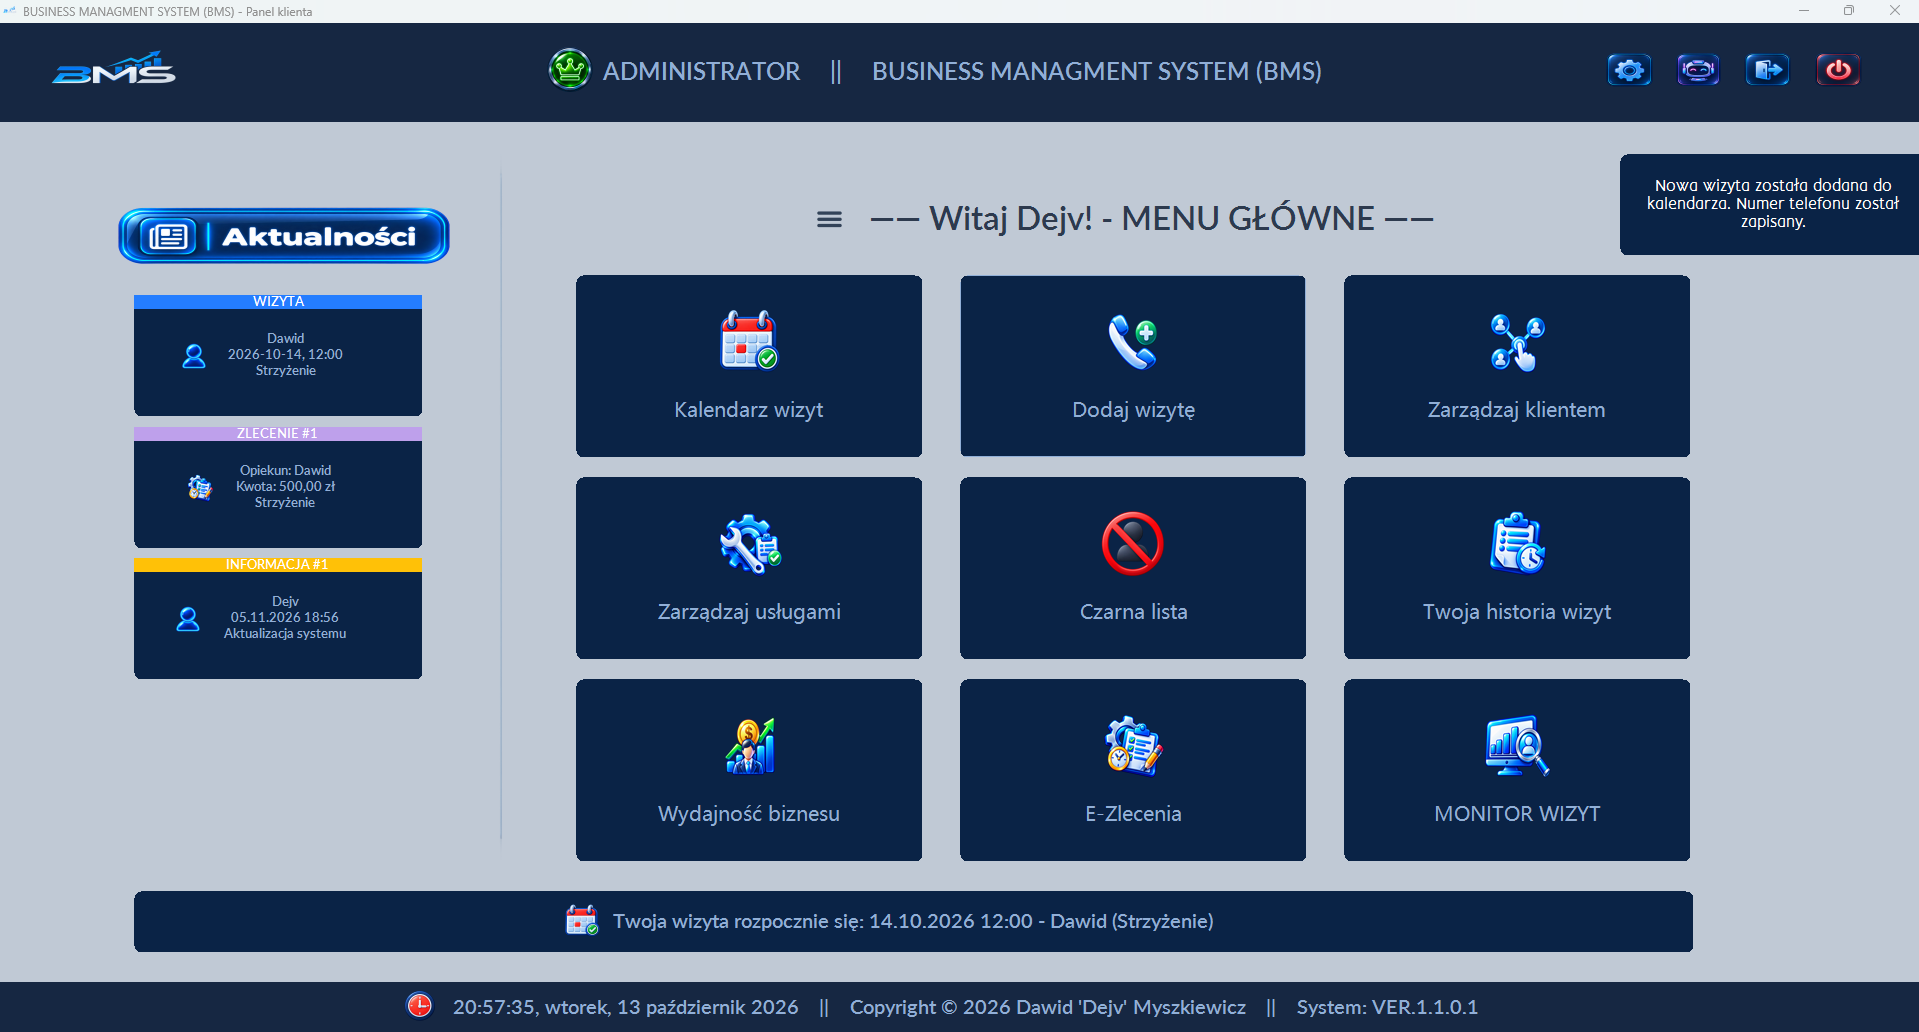Click the person icon in INFORMACJA #1 card
Image resolution: width=1919 pixels, height=1032 pixels.
[188, 619]
